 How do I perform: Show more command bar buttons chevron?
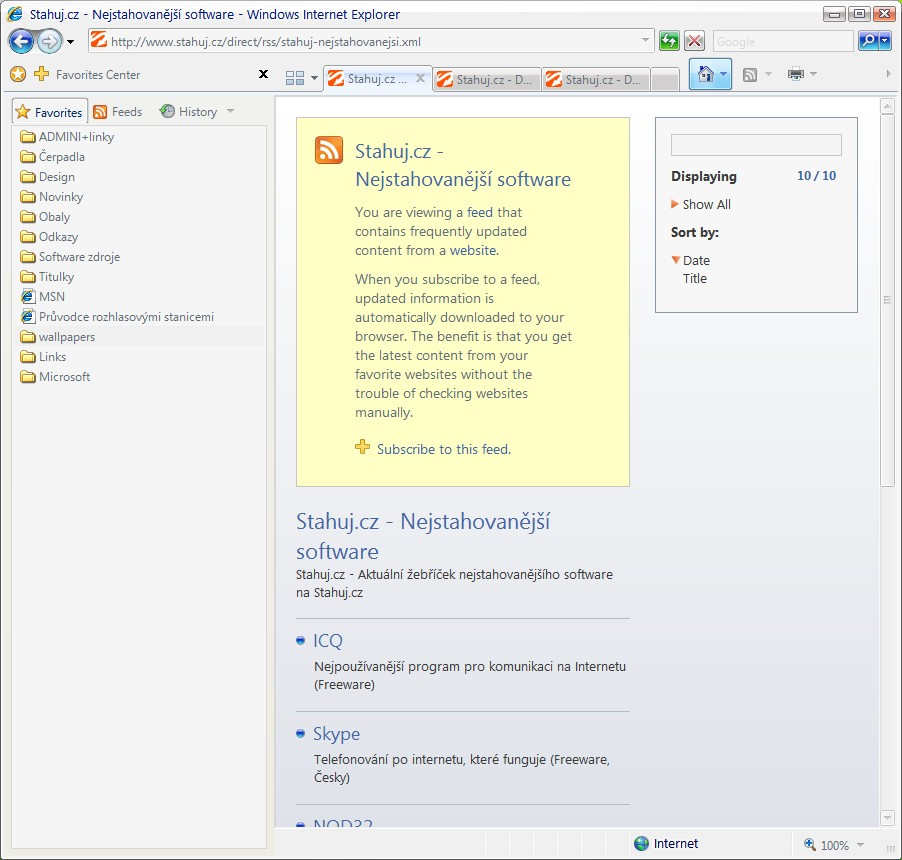pos(888,74)
